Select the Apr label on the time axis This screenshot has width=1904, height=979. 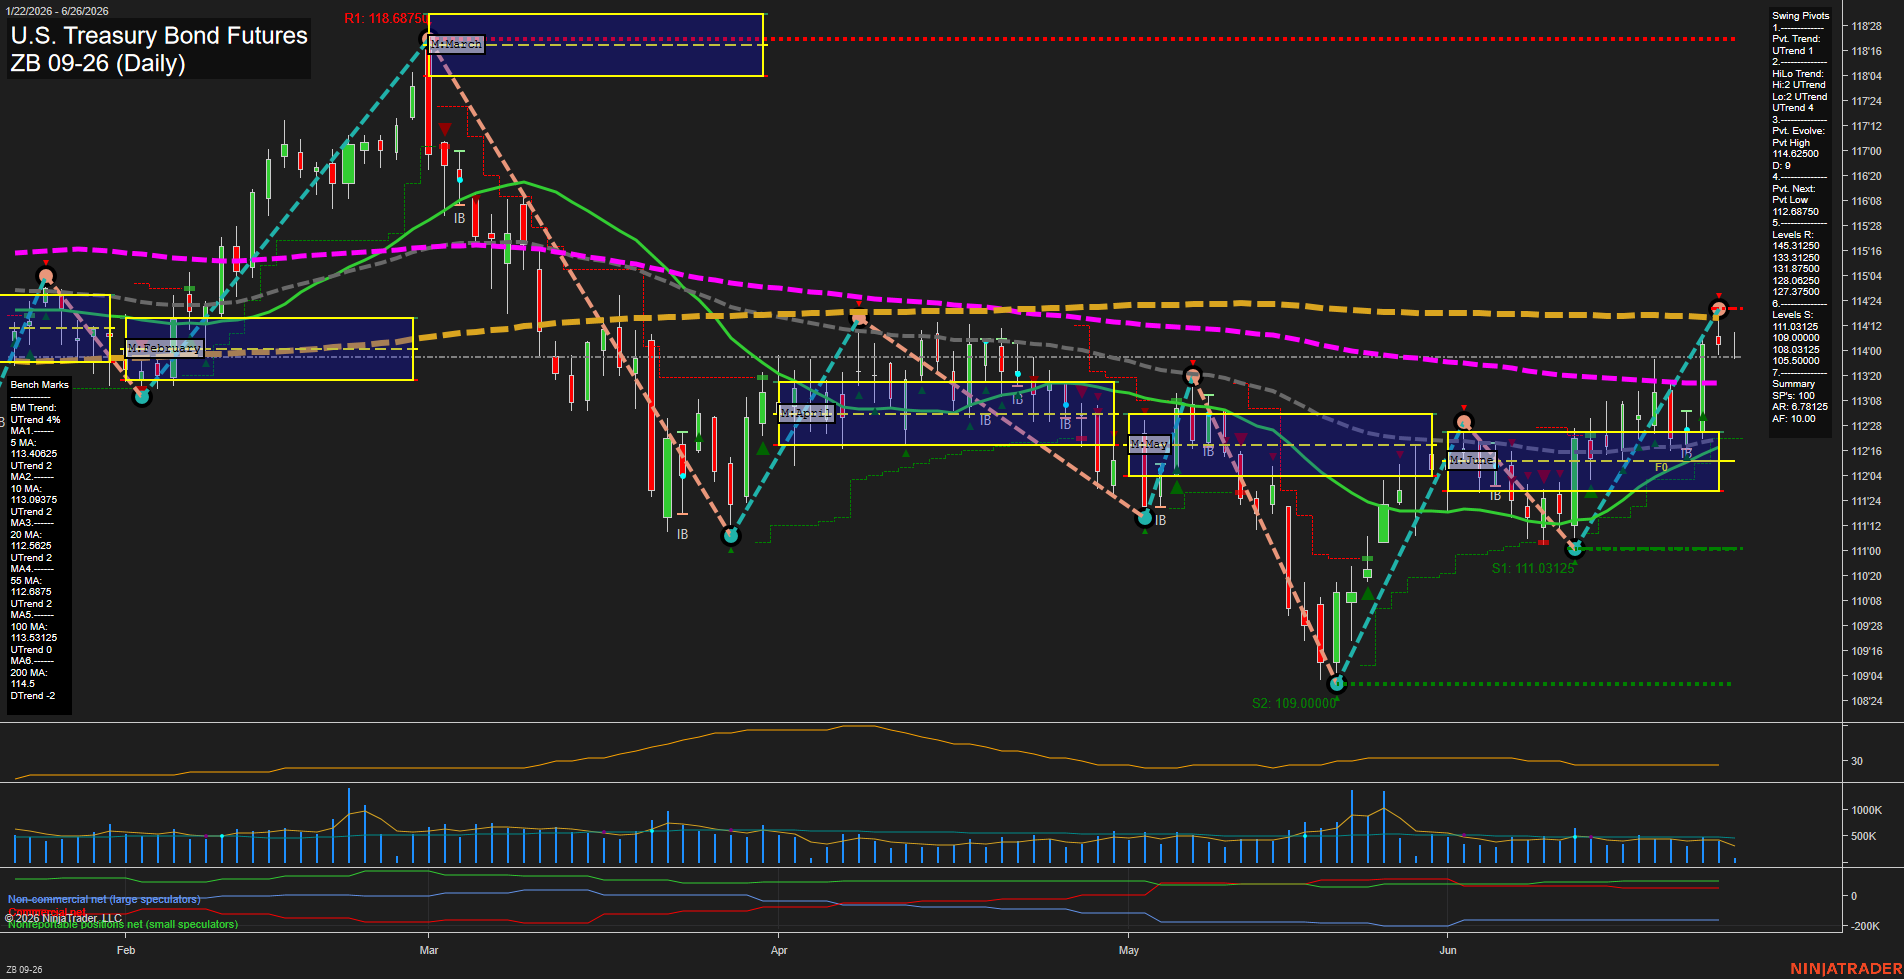point(779,950)
